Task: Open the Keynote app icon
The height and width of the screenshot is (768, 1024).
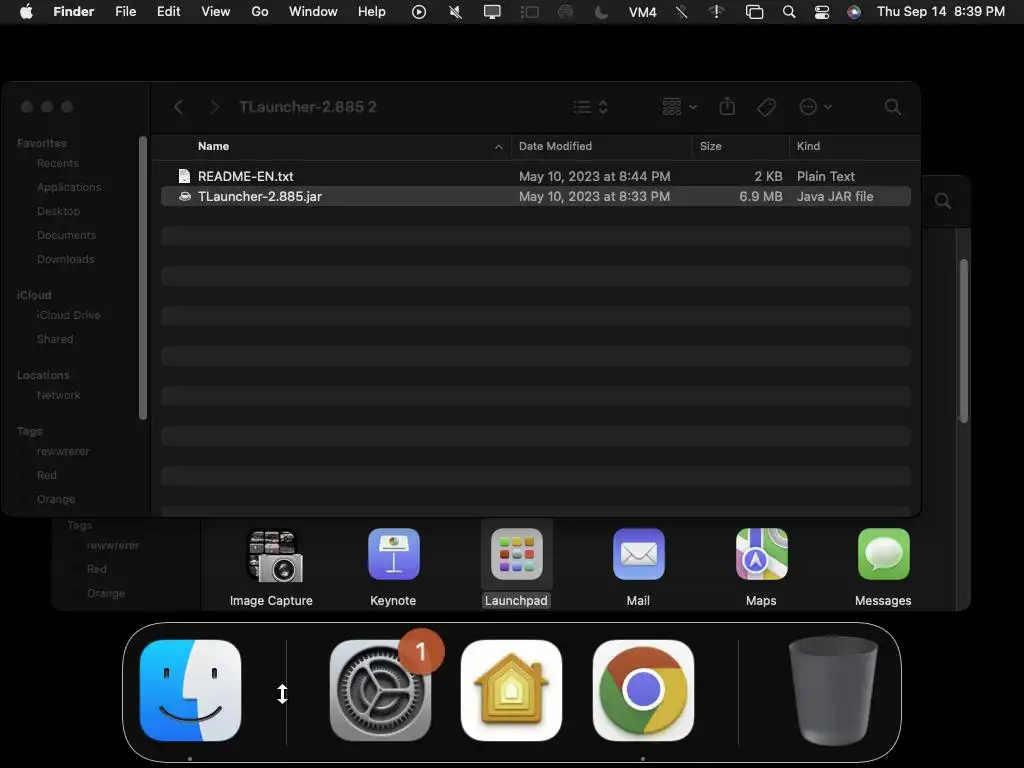Action: 394,554
